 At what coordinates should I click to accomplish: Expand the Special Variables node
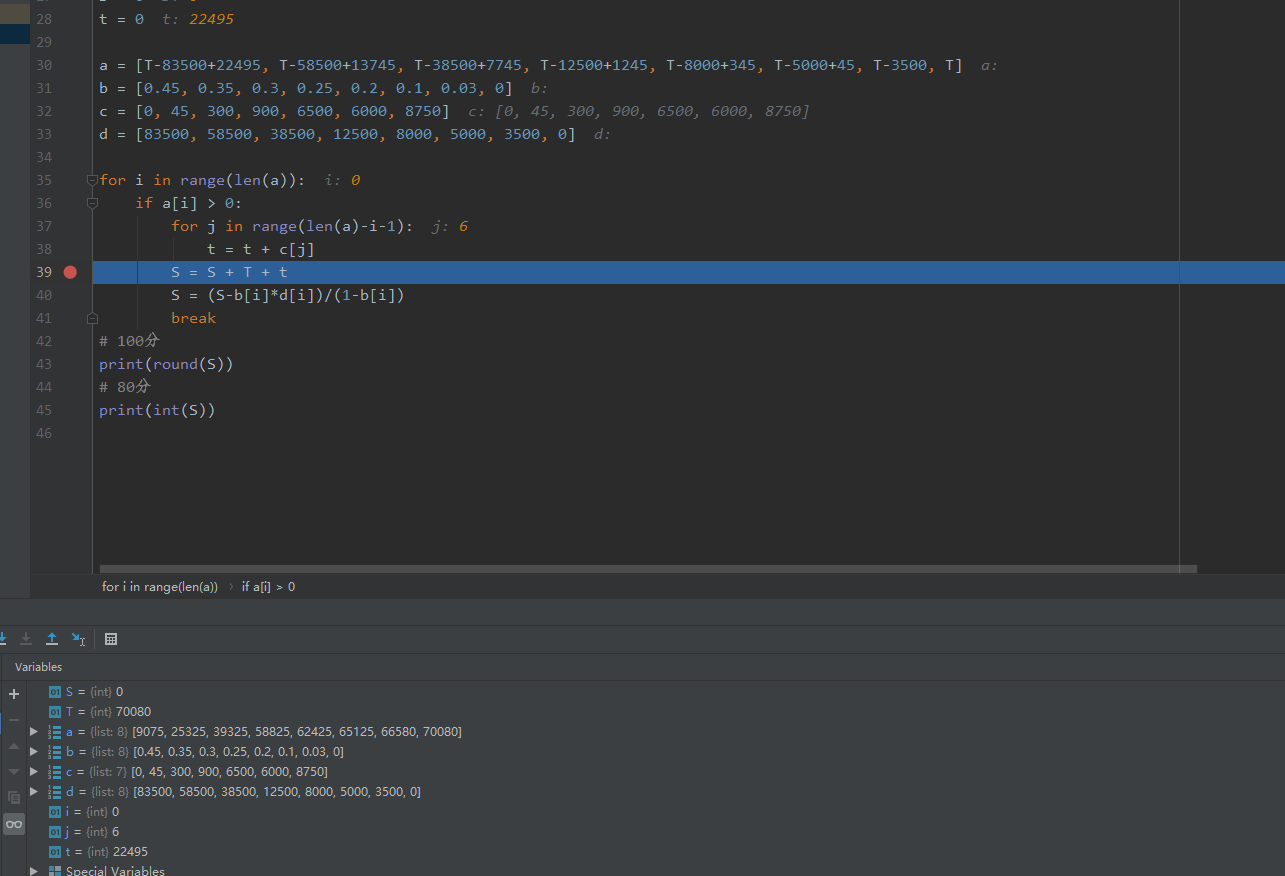pos(34,871)
